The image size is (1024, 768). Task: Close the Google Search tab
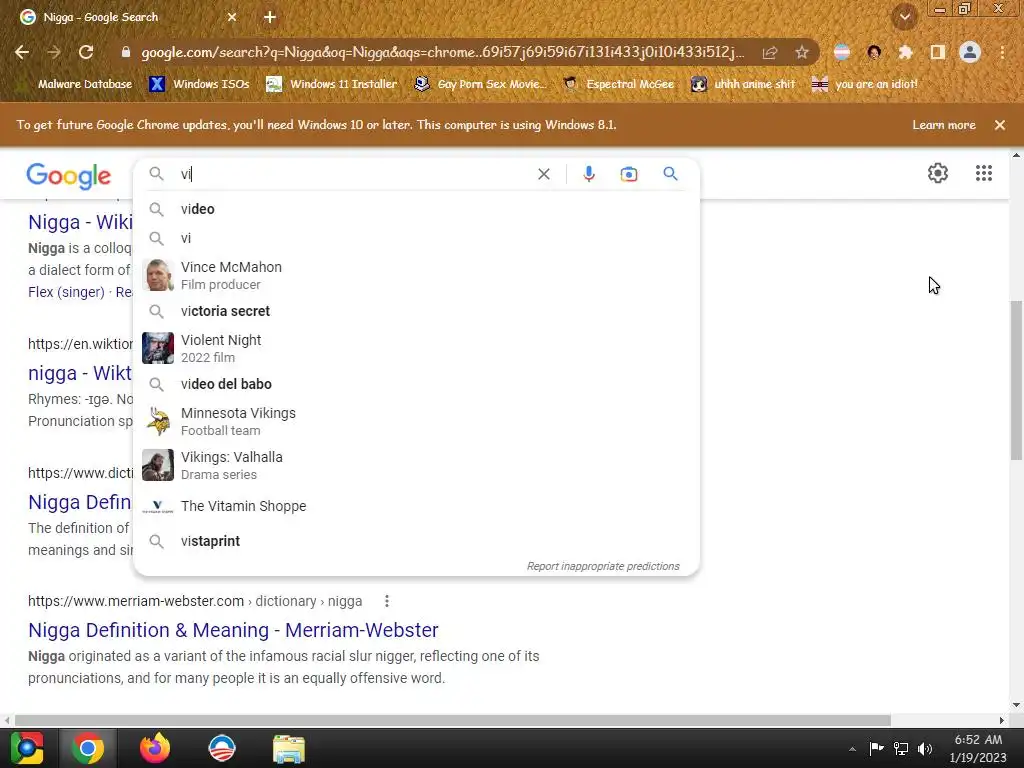[x=232, y=17]
